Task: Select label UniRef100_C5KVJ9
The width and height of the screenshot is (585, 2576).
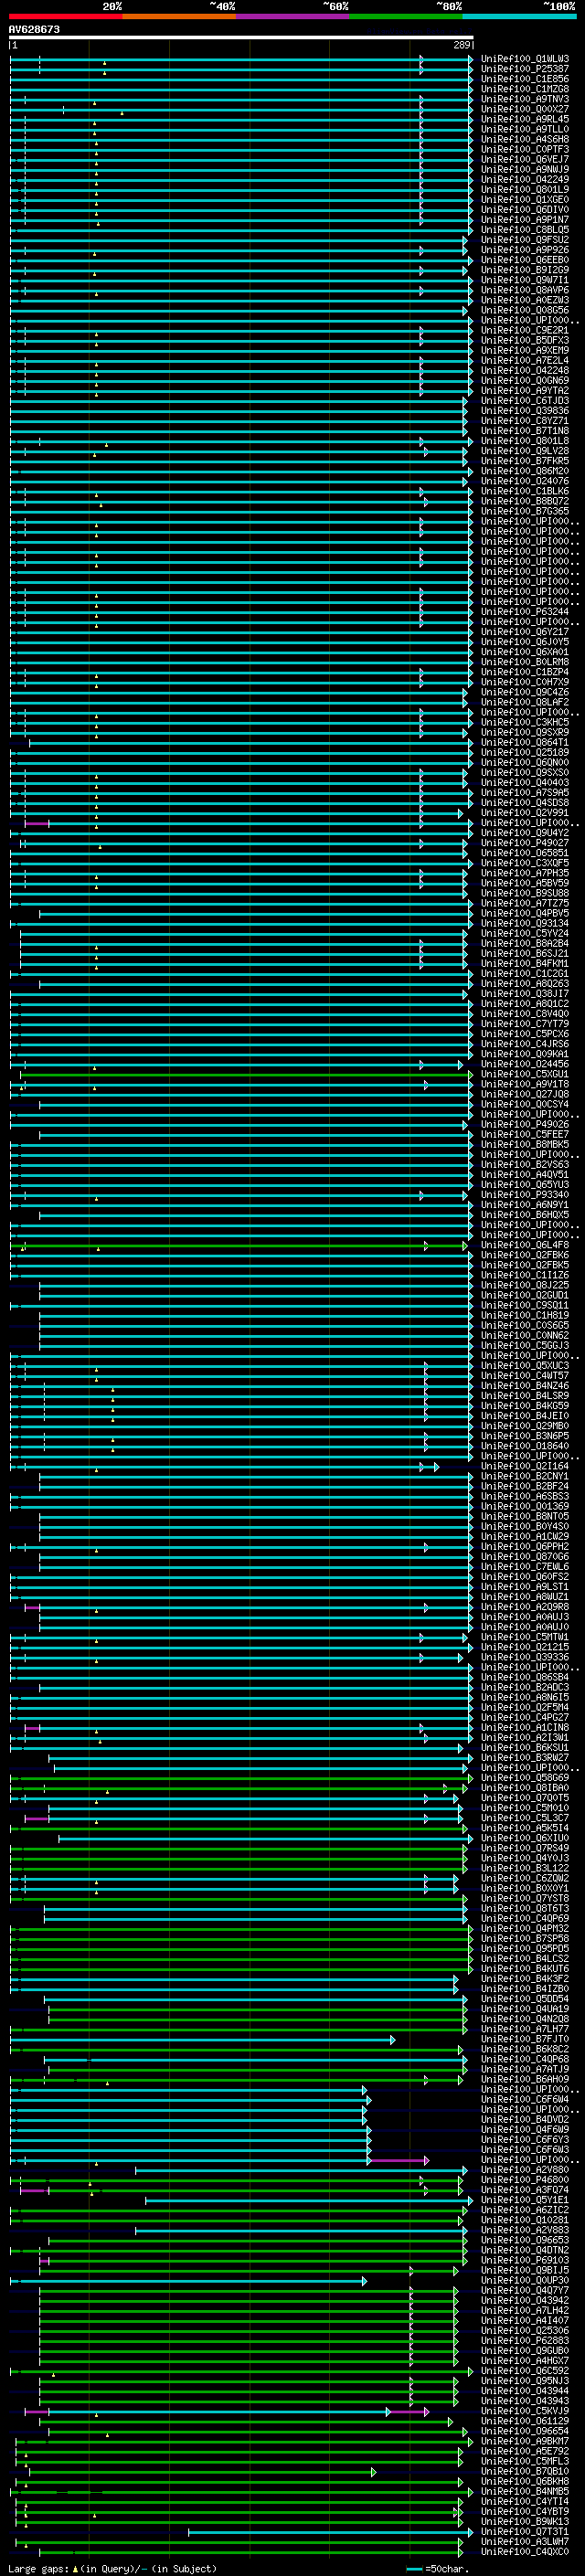Action: (x=524, y=2412)
